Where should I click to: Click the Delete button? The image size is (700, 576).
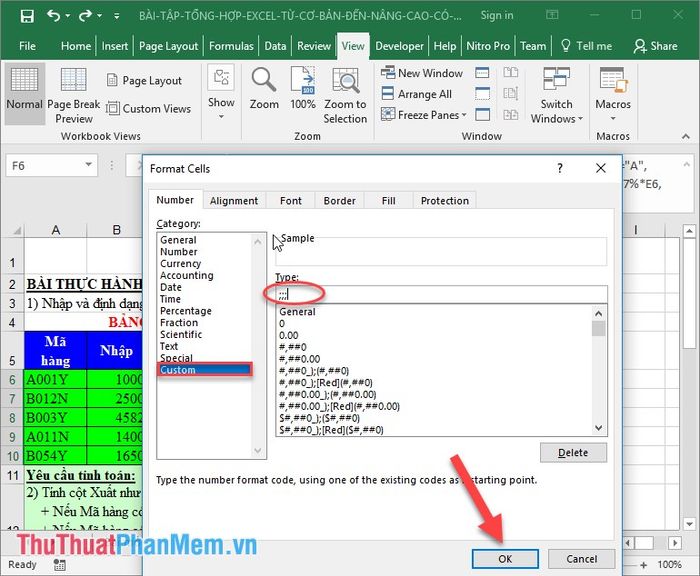573,453
